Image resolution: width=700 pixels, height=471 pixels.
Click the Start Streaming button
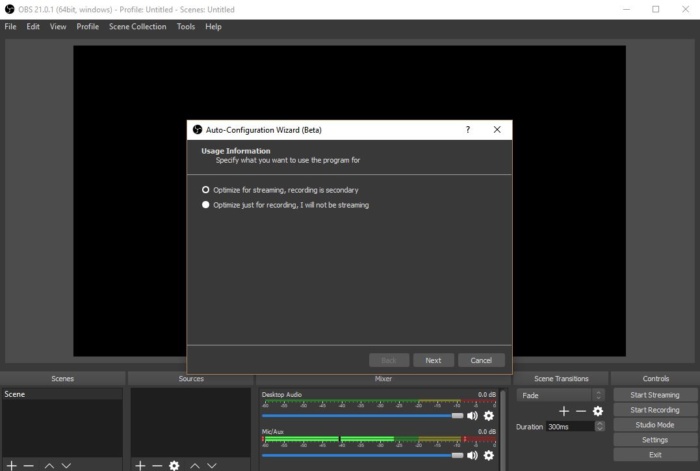(x=655, y=395)
